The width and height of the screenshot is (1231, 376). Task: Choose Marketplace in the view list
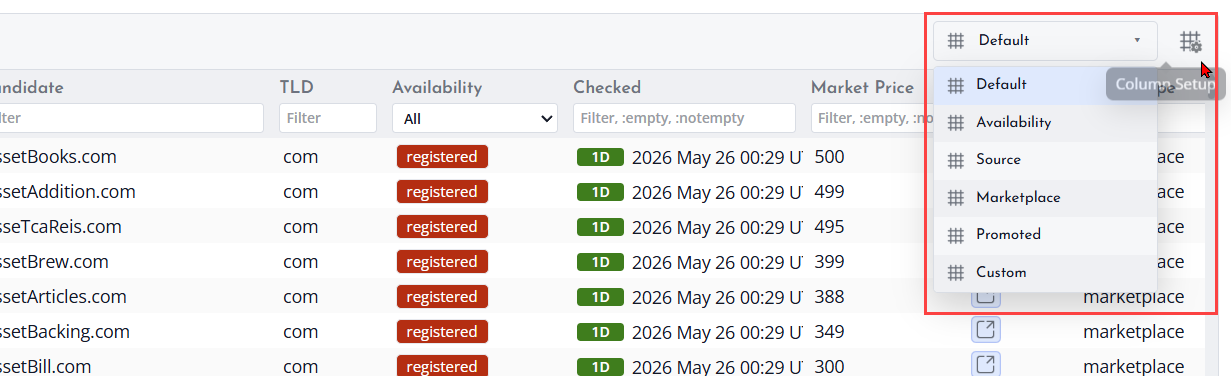tap(1045, 197)
